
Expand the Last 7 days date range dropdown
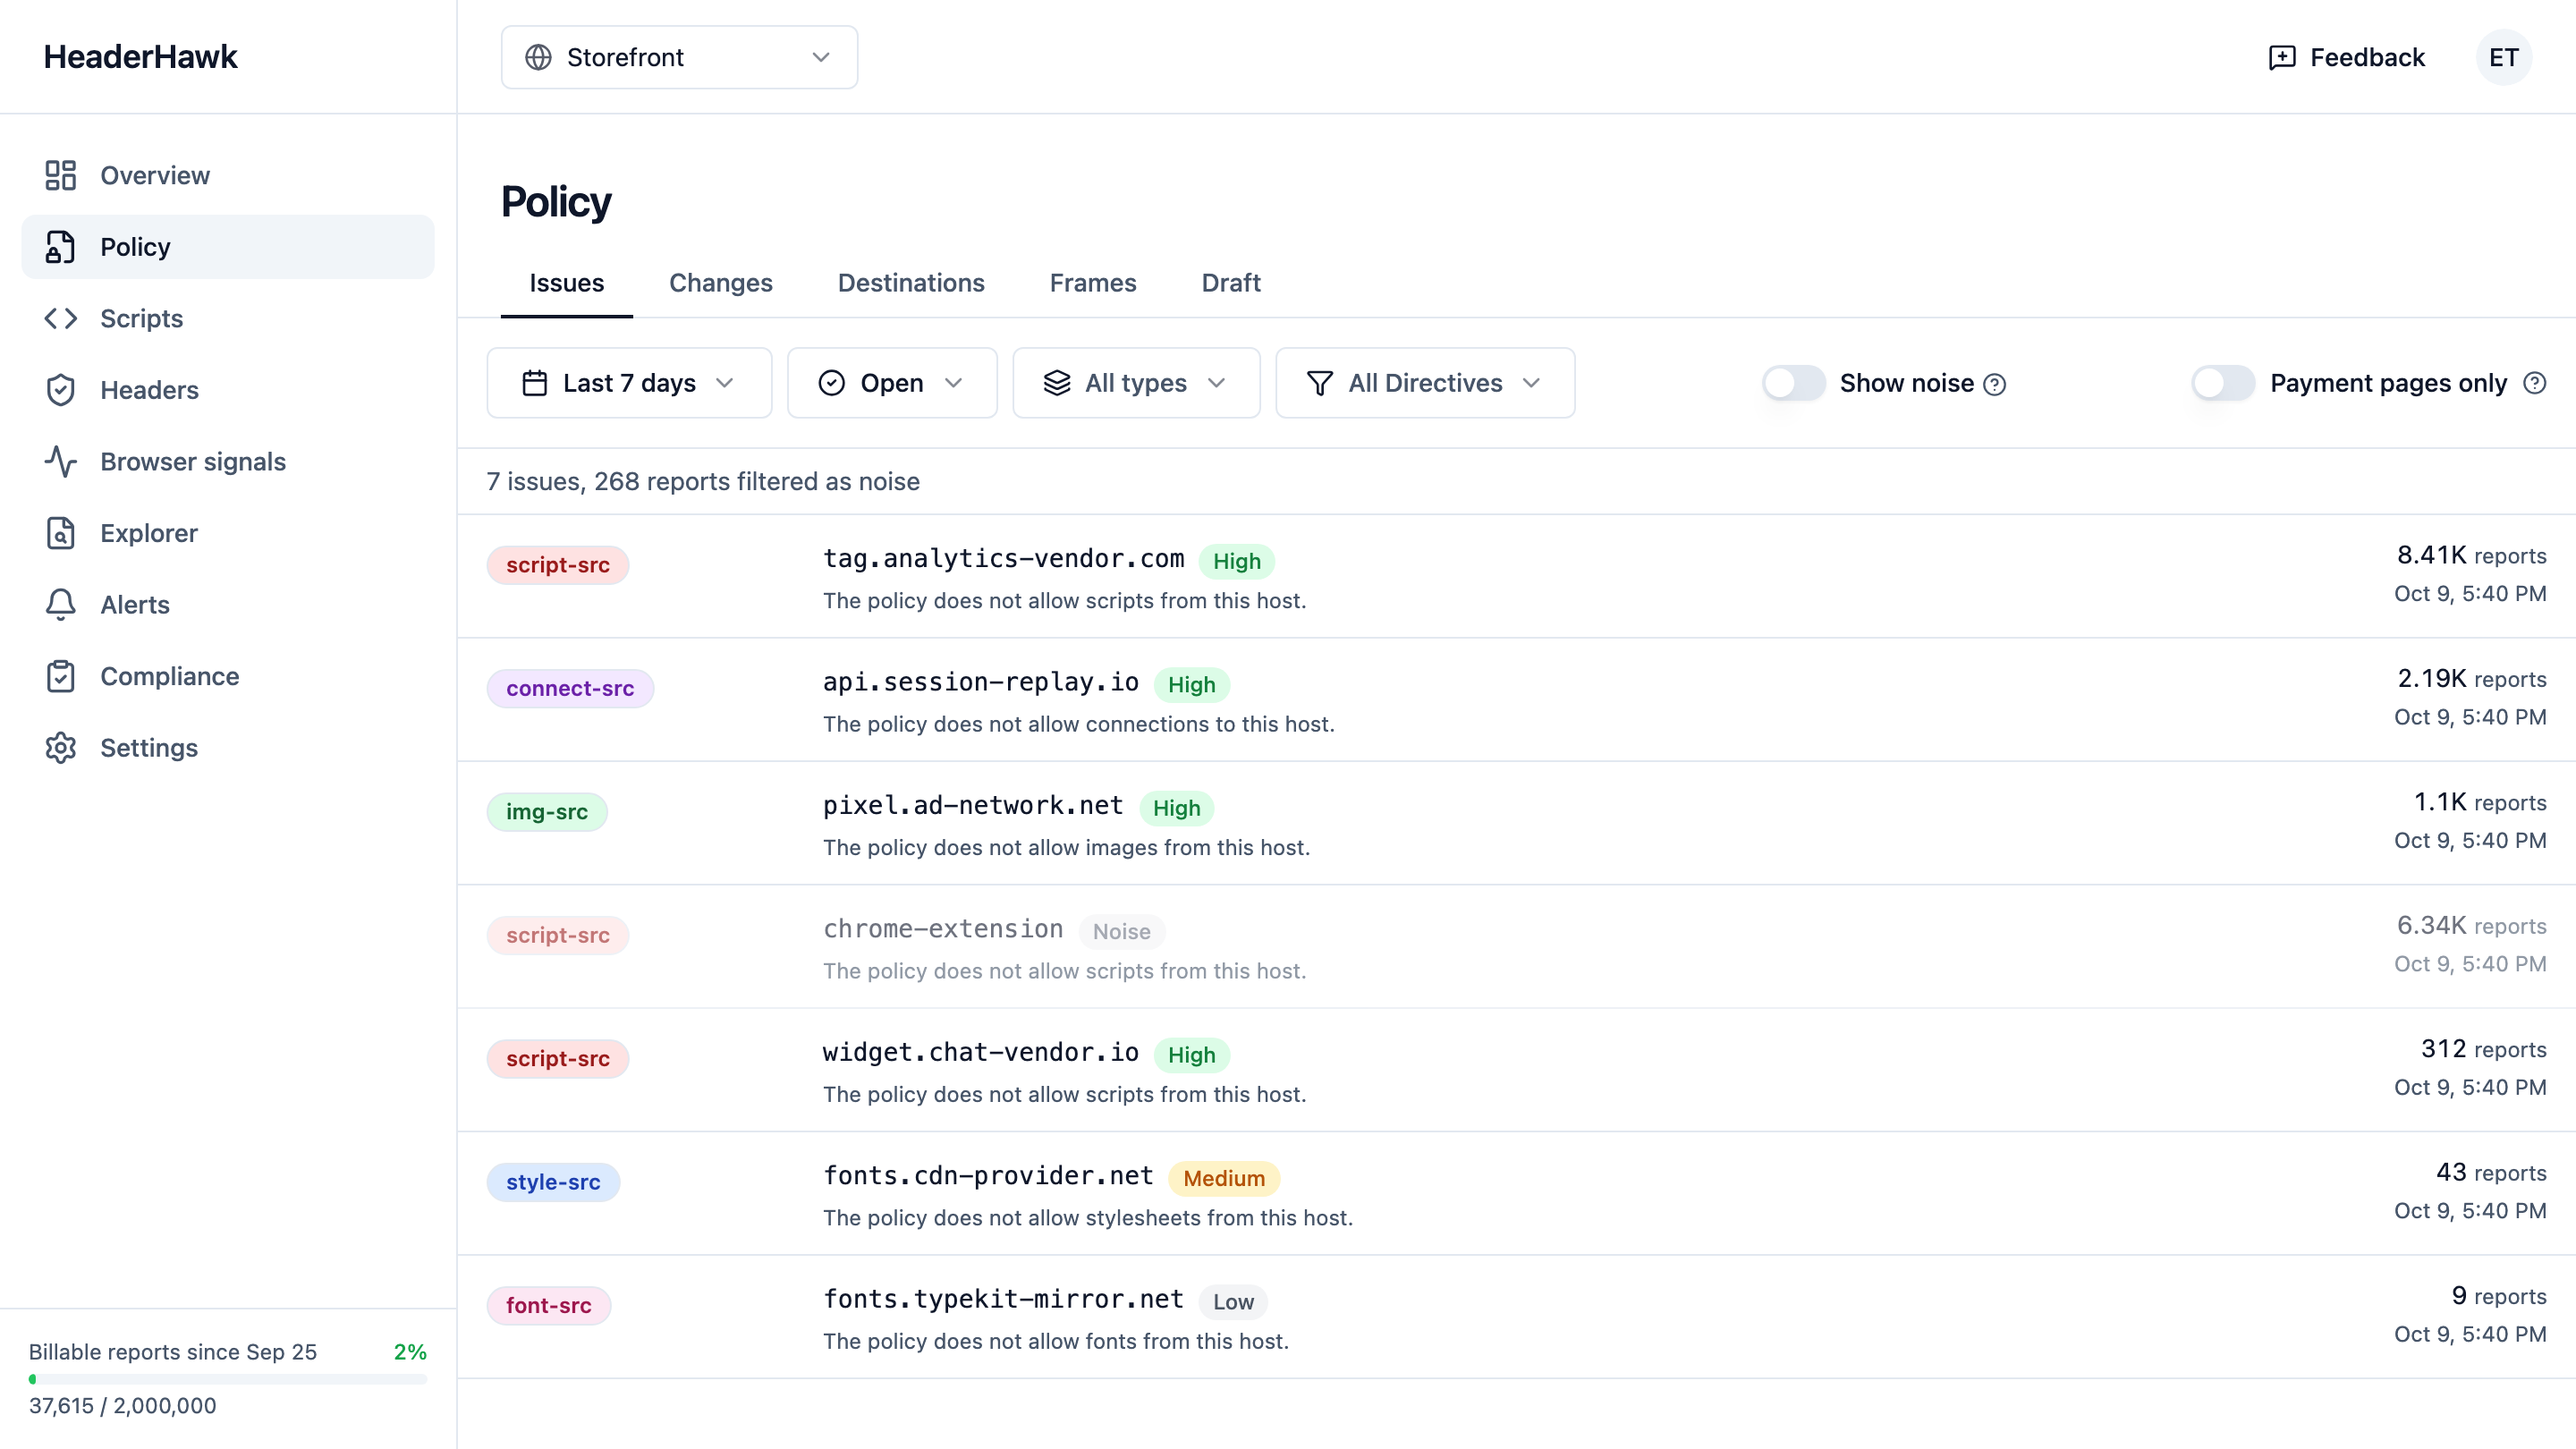(x=629, y=383)
